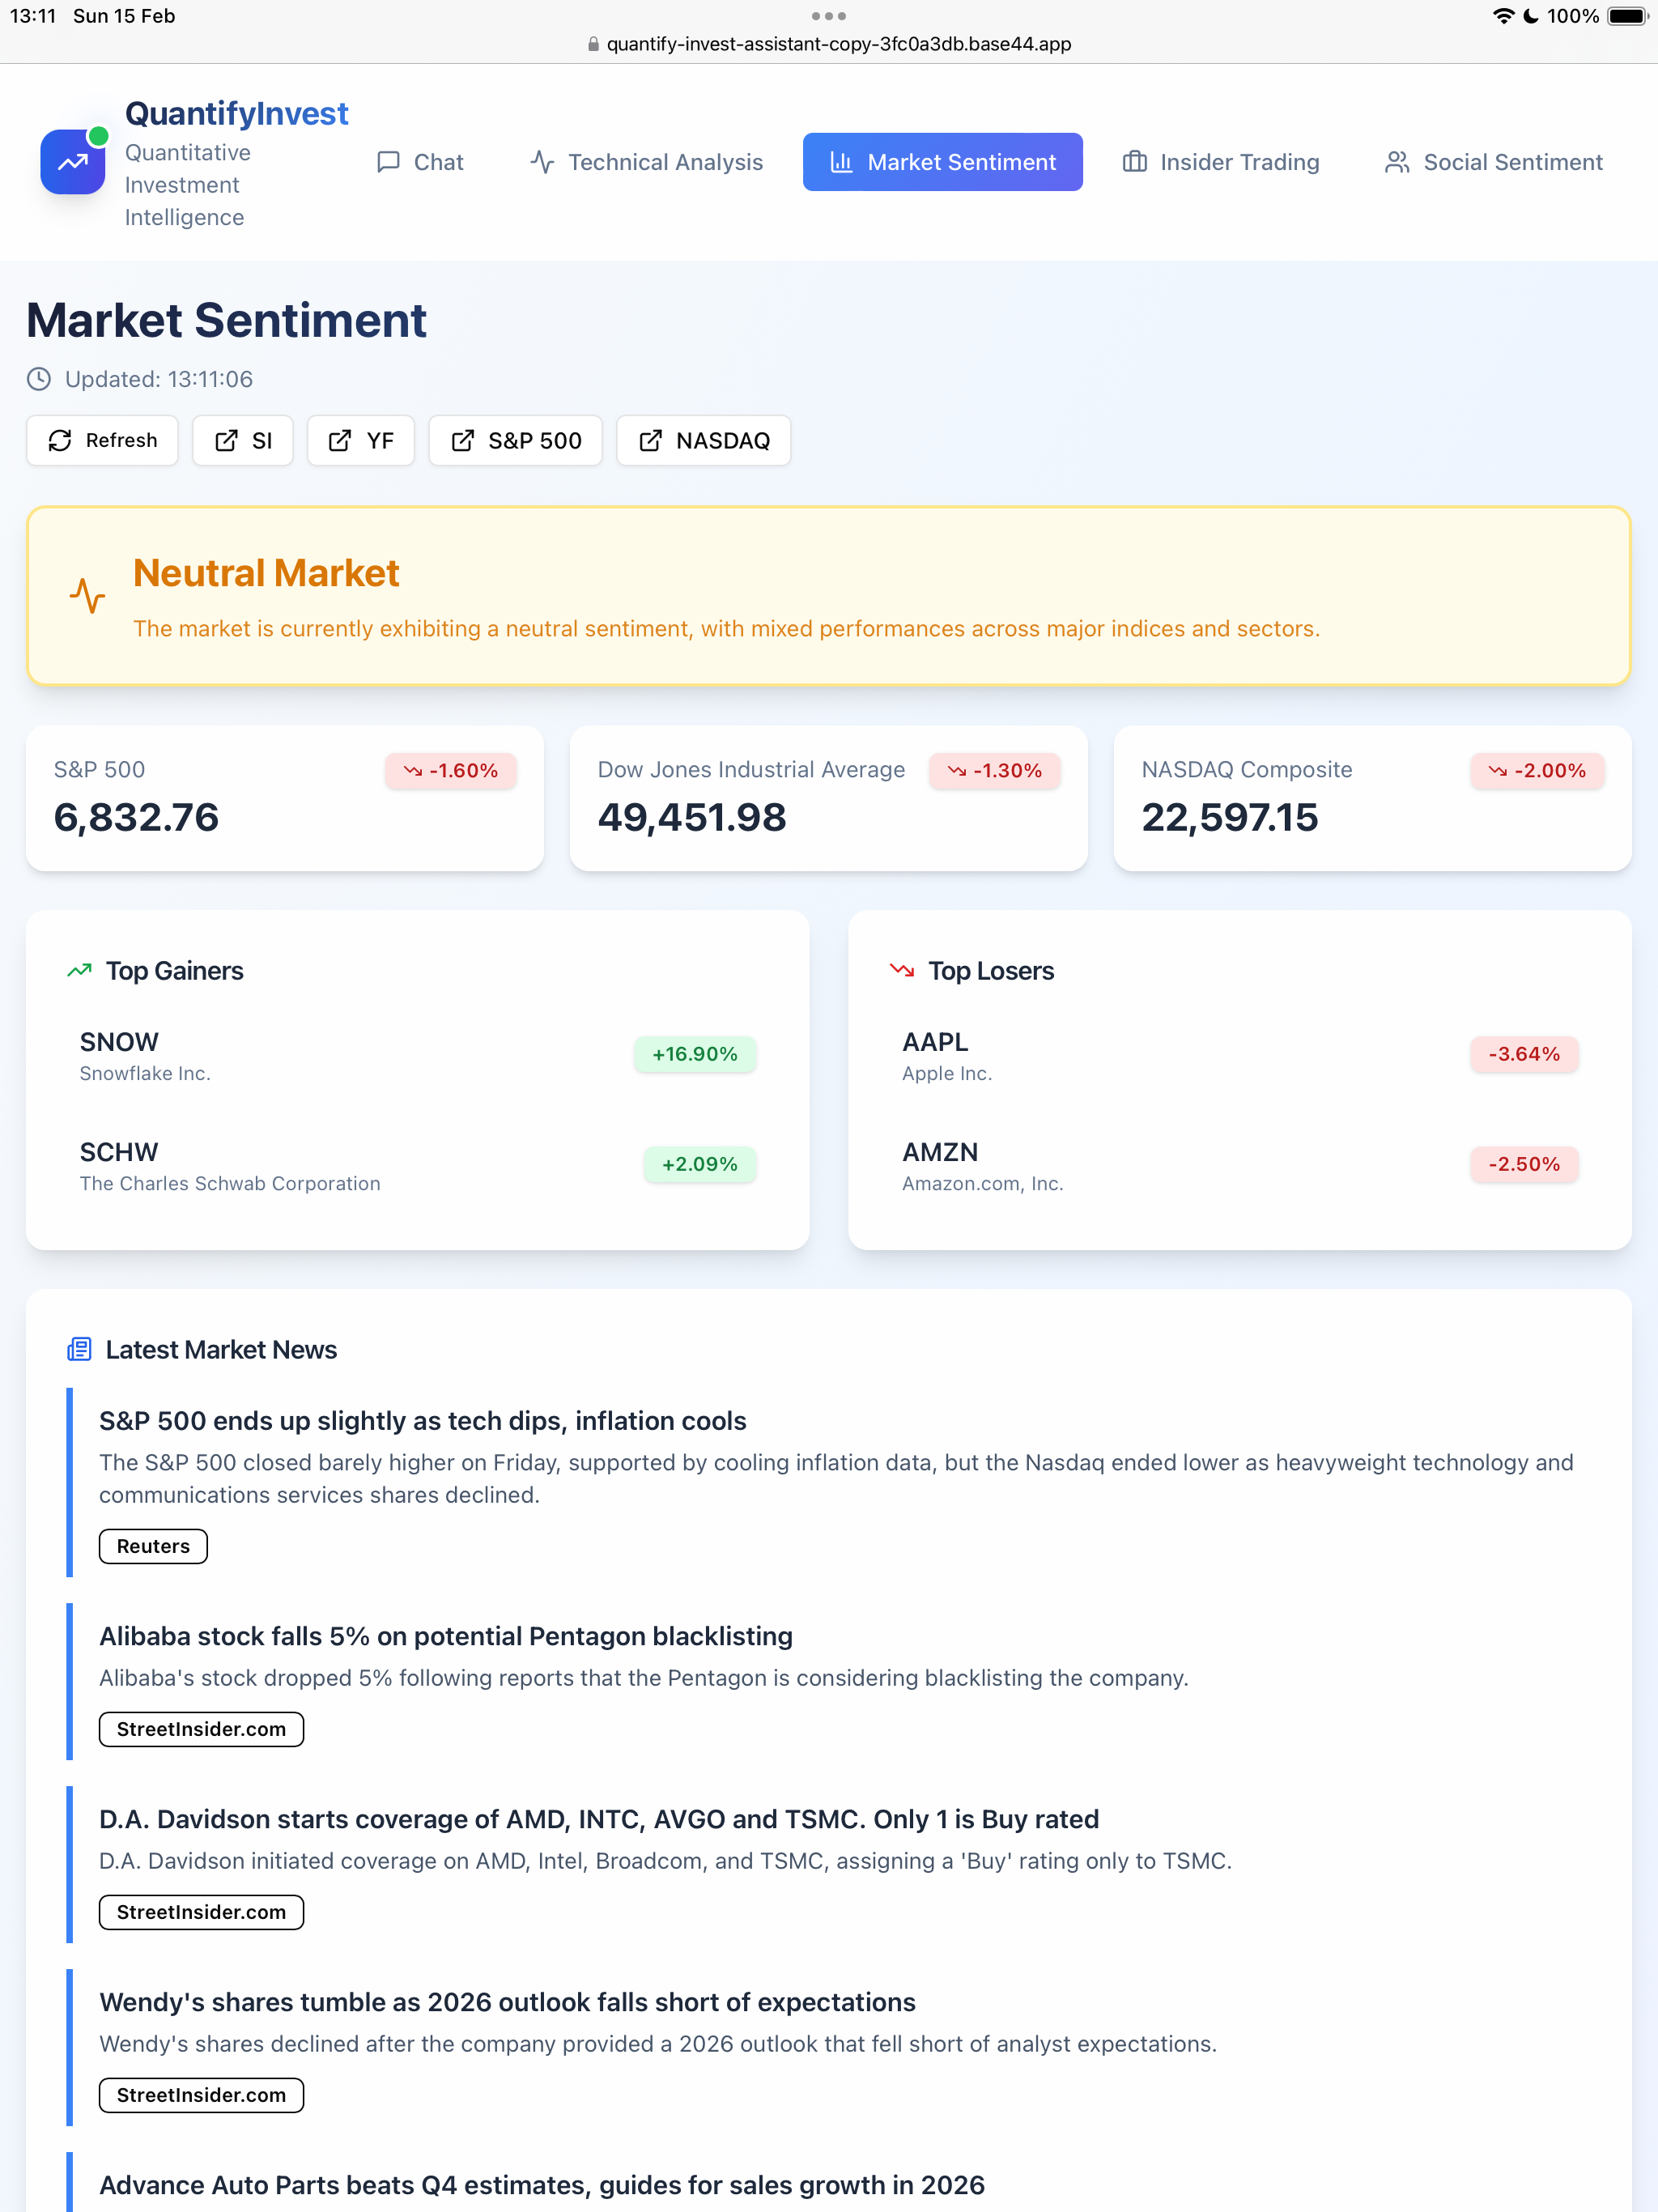Click the +2.09% badge for SCHW

[700, 1164]
